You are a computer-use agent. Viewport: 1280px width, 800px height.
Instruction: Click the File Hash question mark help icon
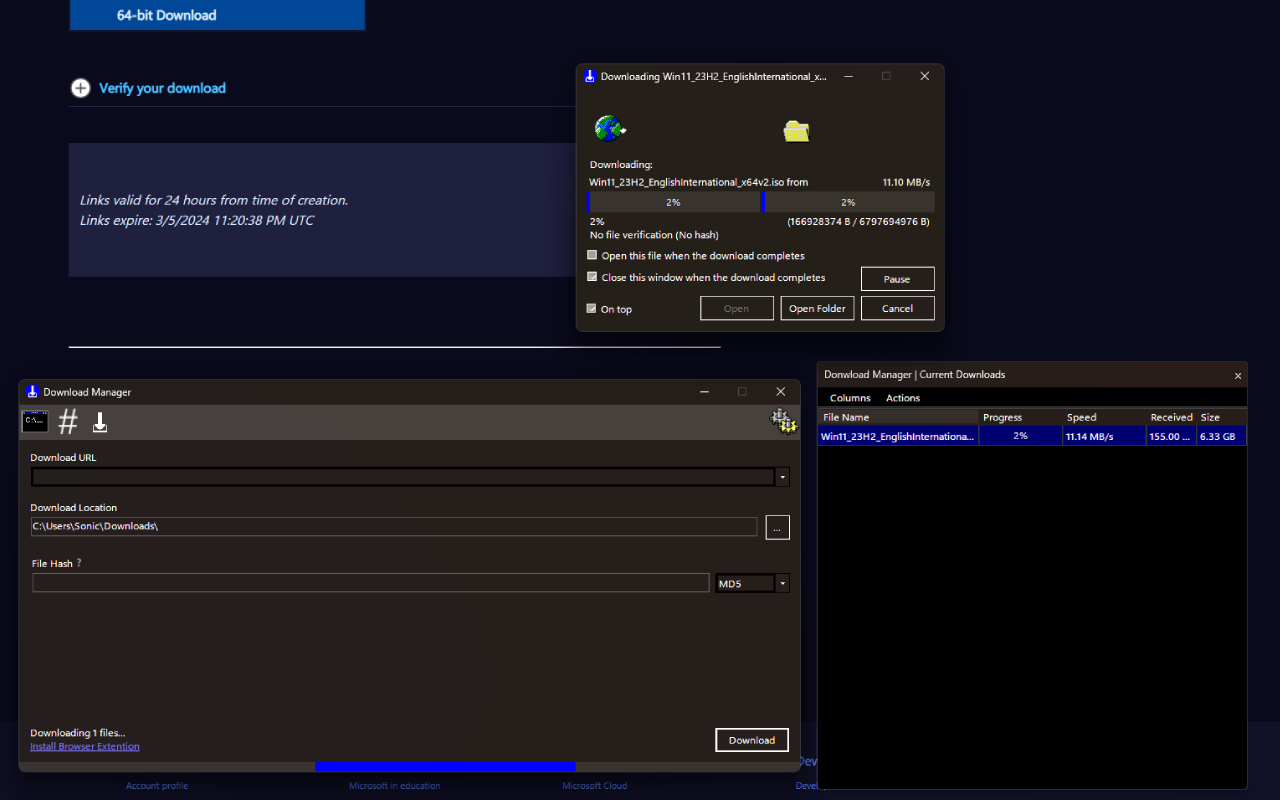click(79, 563)
